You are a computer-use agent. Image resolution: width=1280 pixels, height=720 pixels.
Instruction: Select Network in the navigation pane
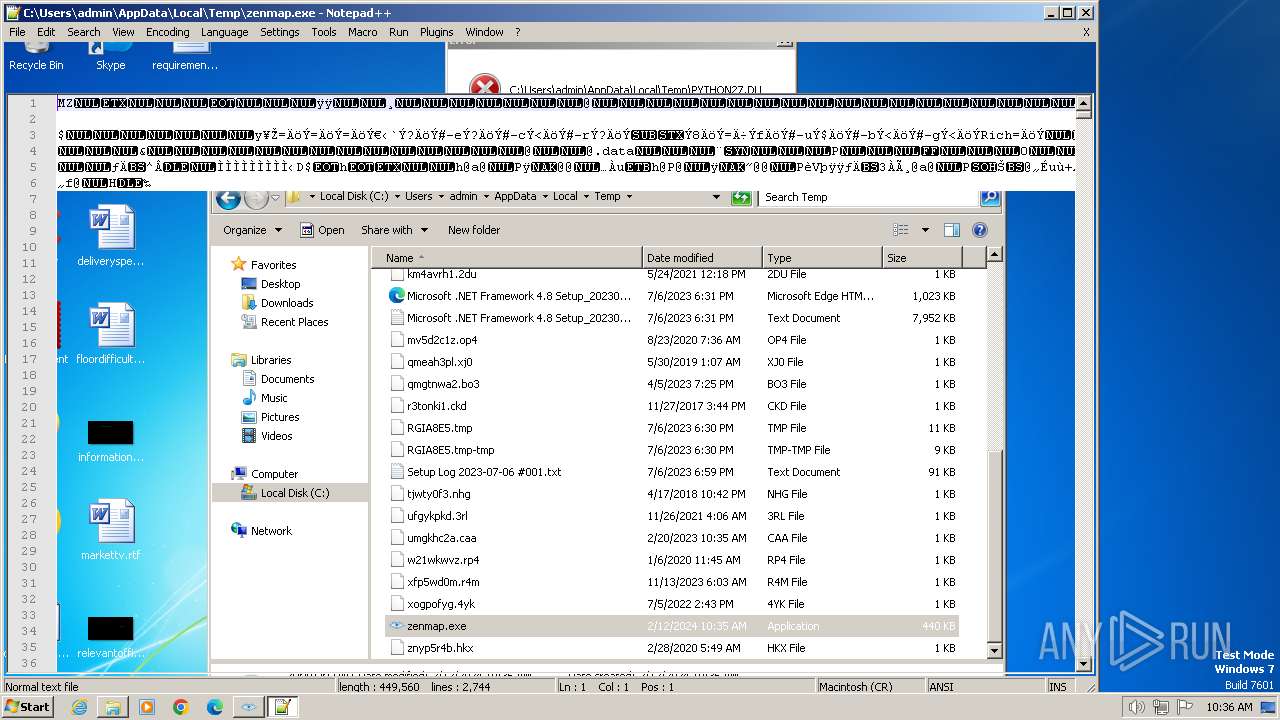tap(271, 531)
